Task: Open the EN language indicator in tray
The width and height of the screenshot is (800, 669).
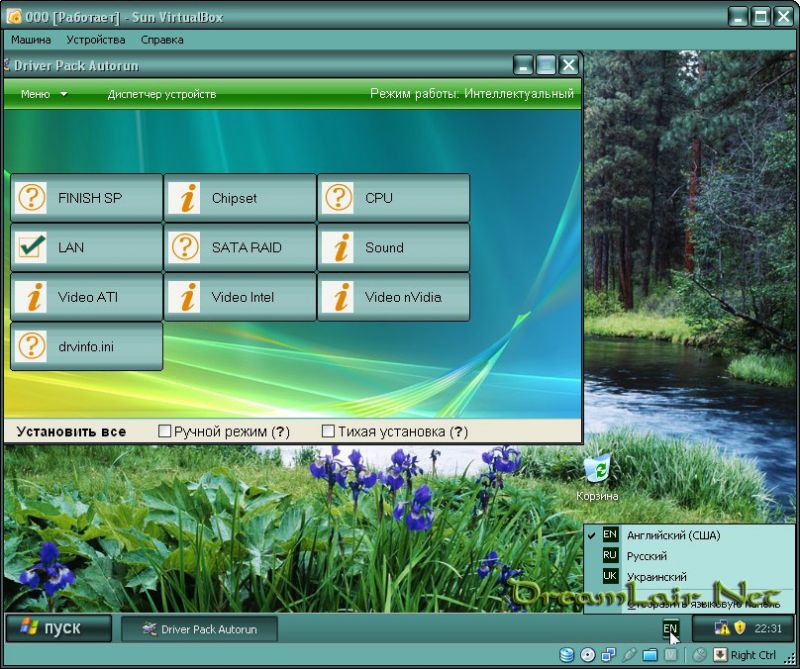Action: pos(670,628)
